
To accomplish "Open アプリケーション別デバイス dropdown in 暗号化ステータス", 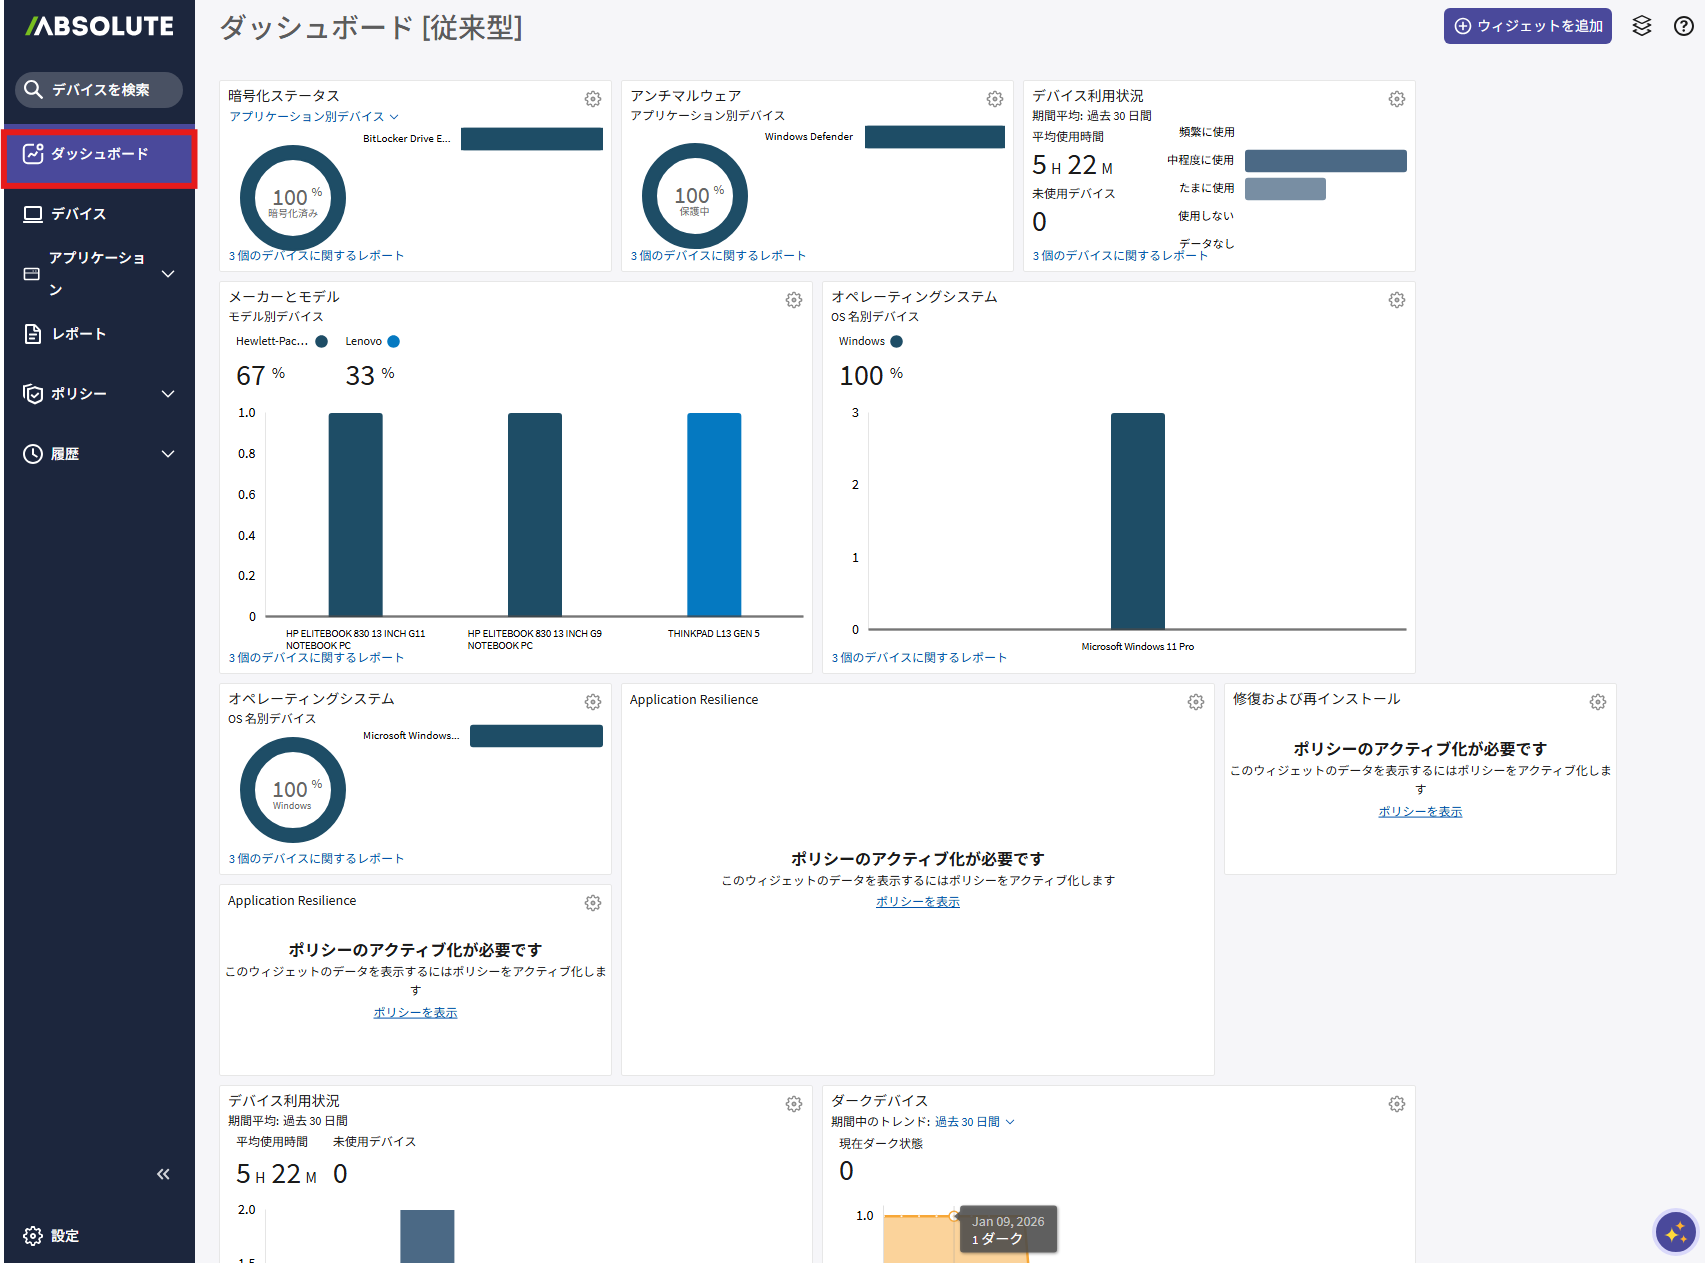I will click(x=314, y=117).
